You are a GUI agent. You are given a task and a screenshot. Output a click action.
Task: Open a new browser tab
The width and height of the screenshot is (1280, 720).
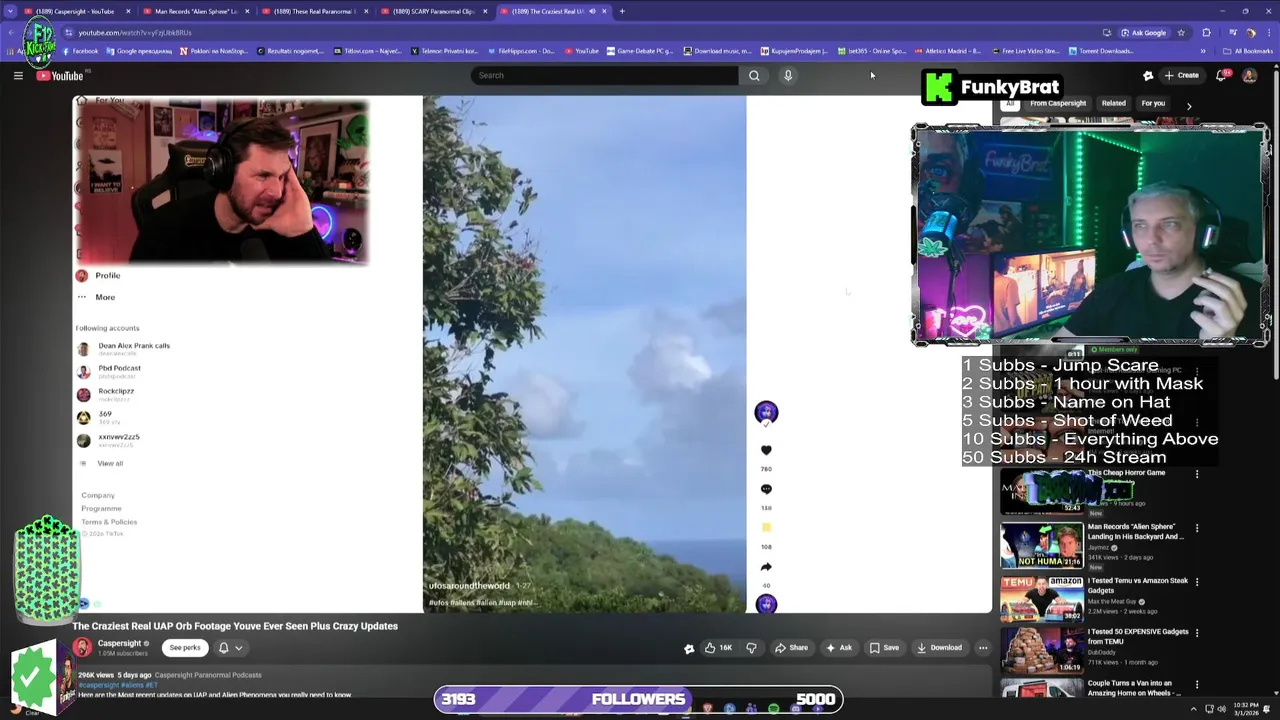622,11
